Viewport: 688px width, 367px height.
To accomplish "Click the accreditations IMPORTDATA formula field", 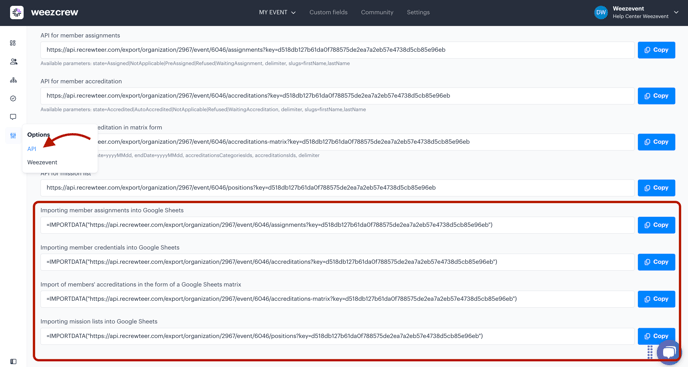I will (337, 262).
